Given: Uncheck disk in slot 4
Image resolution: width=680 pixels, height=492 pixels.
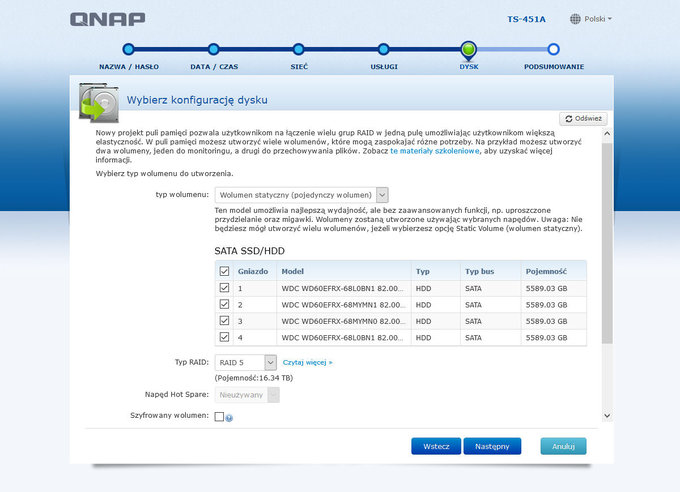Looking at the screenshot, I should pos(224,337).
